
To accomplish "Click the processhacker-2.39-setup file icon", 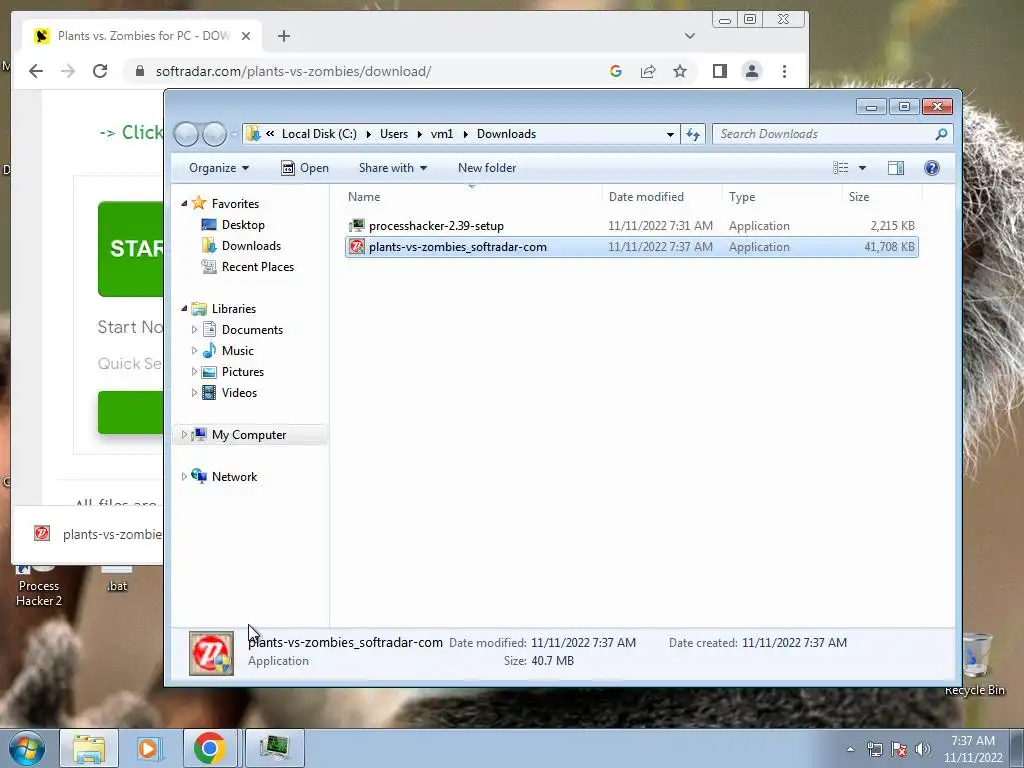I will click(x=357, y=226).
